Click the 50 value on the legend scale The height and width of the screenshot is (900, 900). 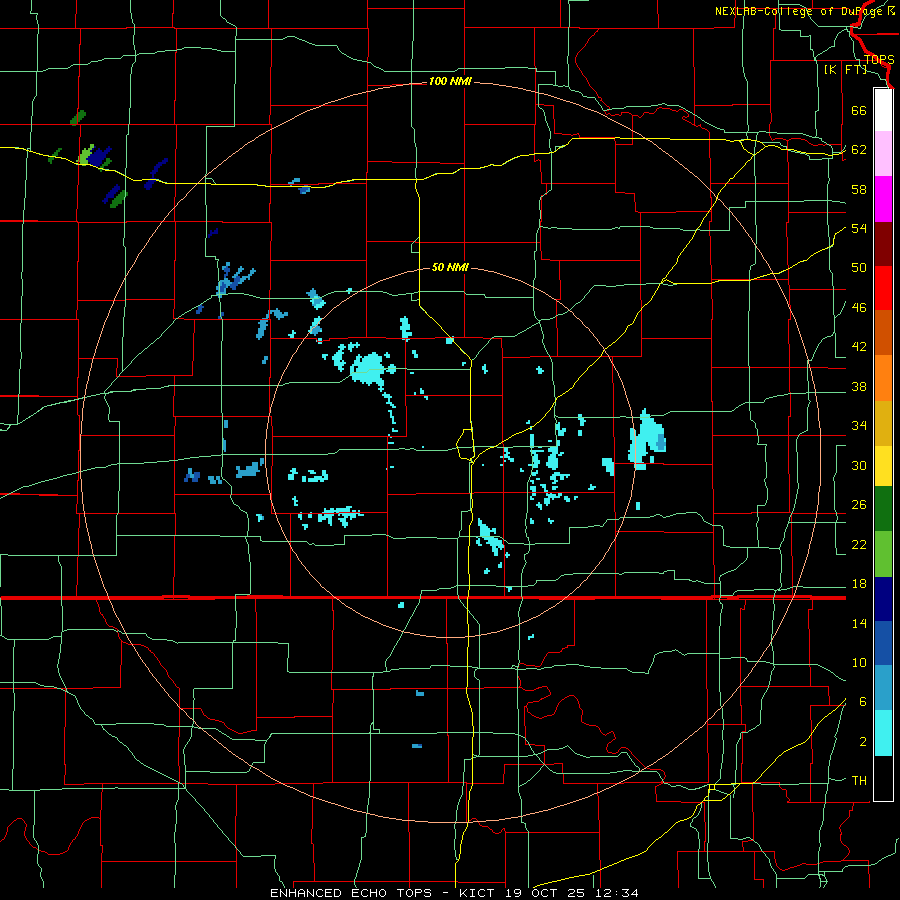[859, 268]
